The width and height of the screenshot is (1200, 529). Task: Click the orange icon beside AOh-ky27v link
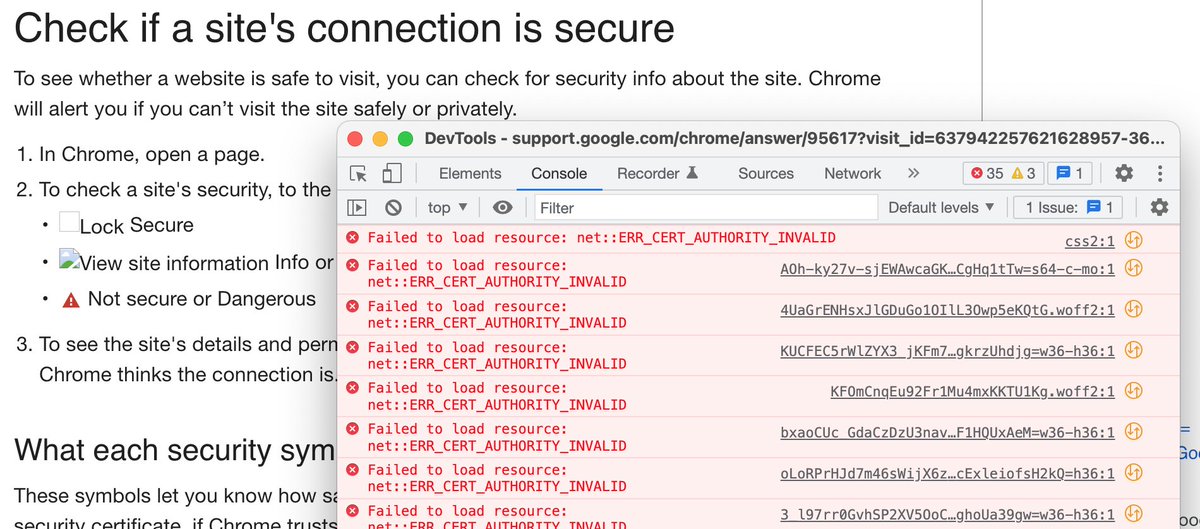pos(1133,268)
